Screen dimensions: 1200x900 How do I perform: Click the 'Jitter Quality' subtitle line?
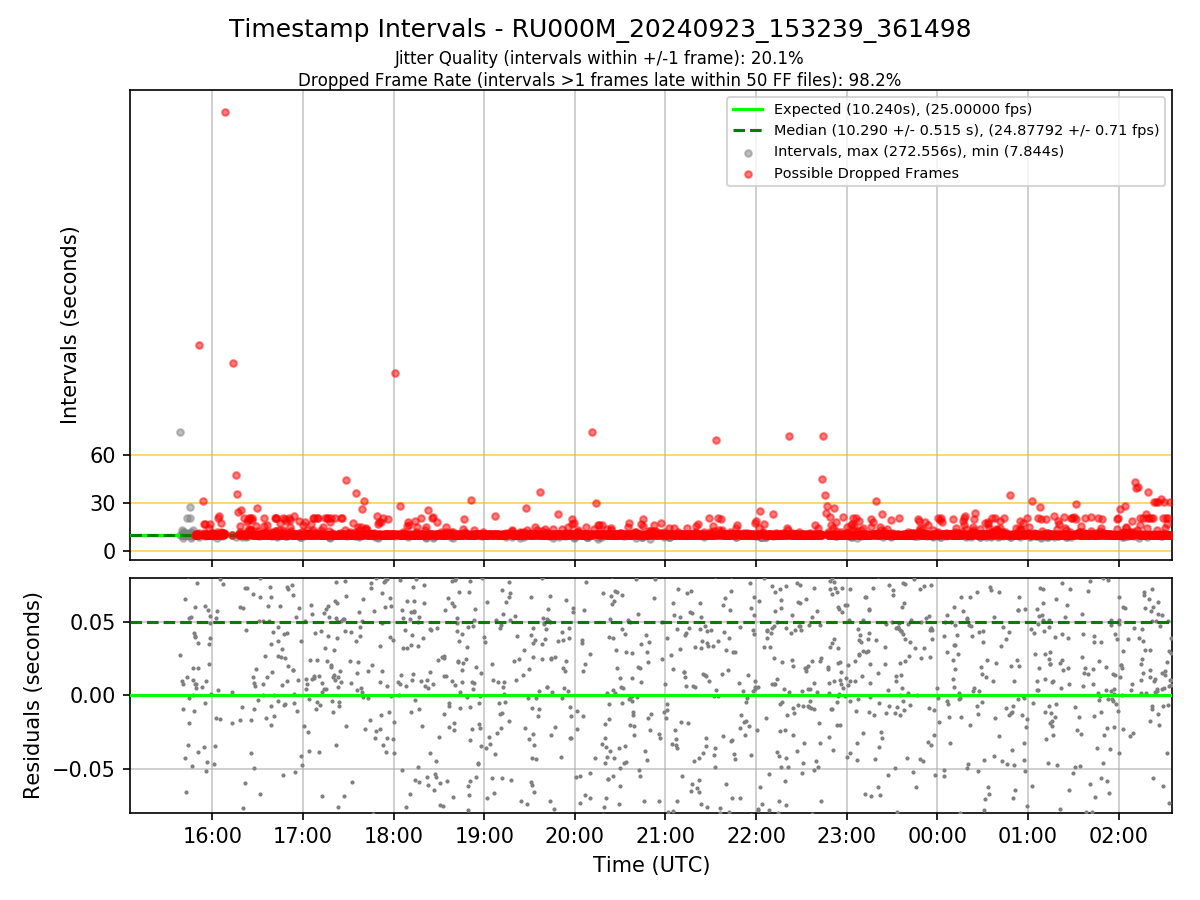pyautogui.click(x=599, y=58)
